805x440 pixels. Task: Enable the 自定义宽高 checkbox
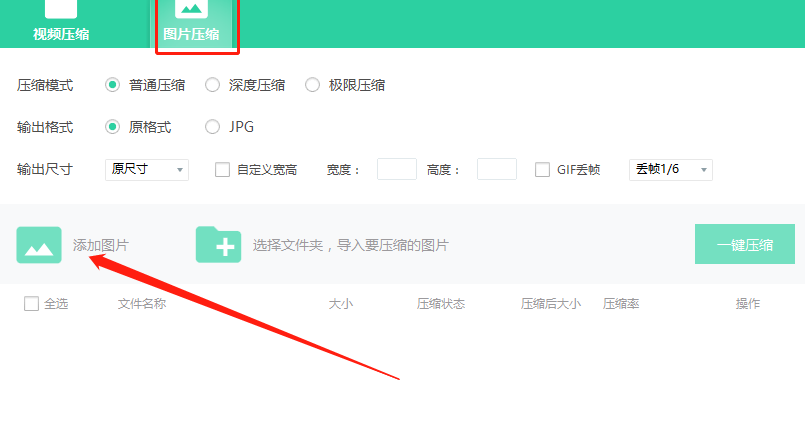pyautogui.click(x=222, y=170)
